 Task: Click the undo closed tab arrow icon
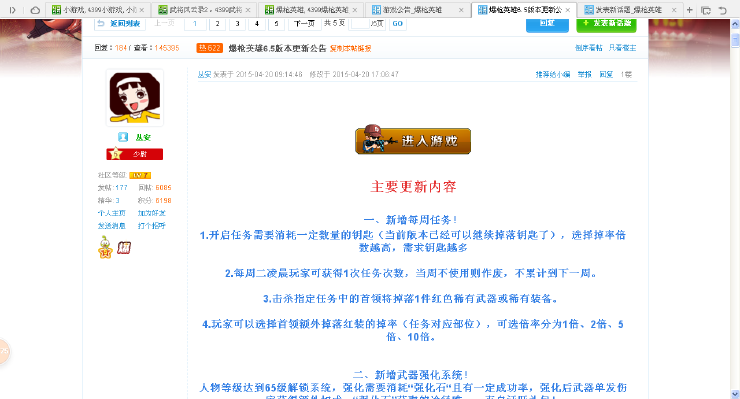coord(723,10)
